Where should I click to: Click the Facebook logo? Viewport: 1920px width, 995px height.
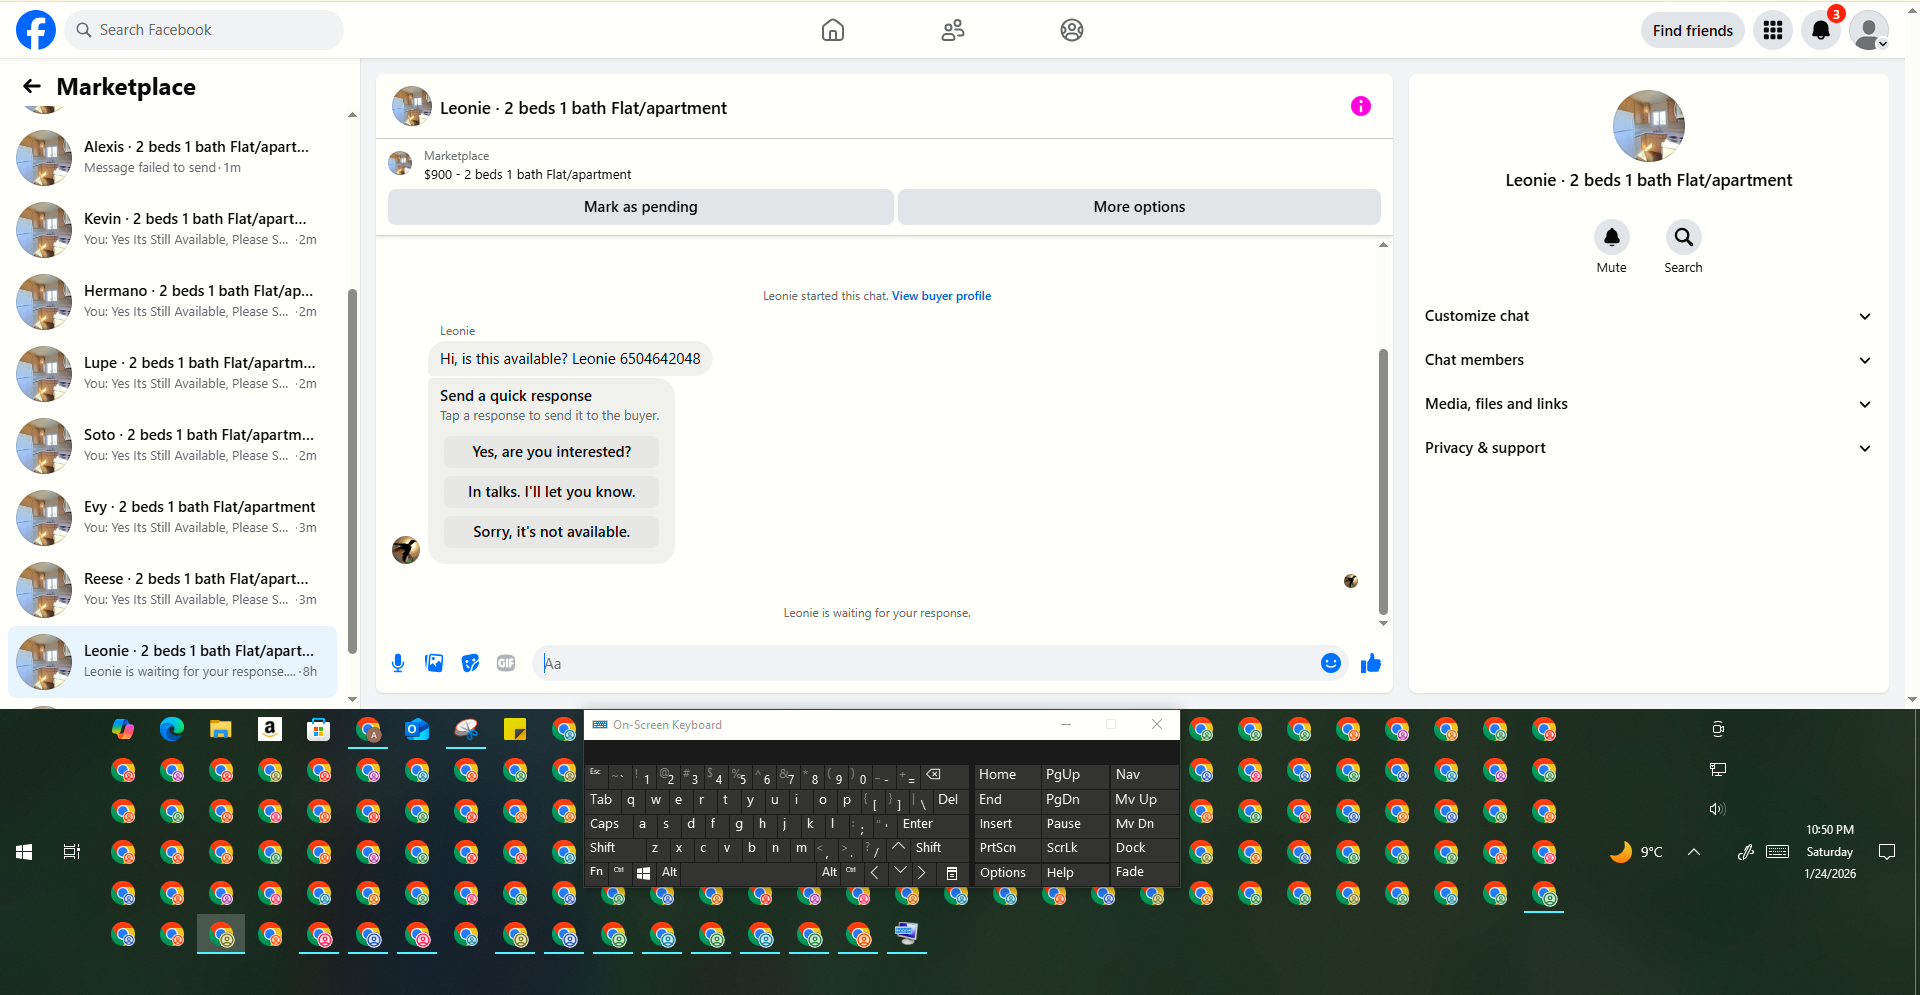click(36, 30)
